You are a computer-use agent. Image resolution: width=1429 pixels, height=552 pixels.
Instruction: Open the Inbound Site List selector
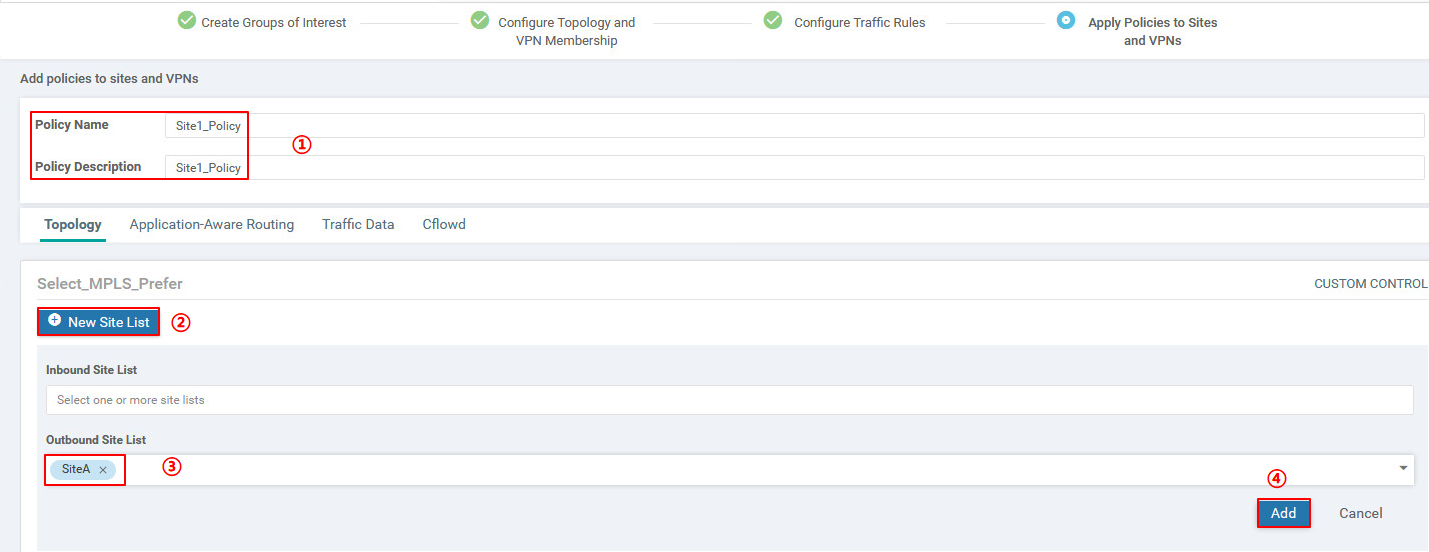click(x=729, y=400)
